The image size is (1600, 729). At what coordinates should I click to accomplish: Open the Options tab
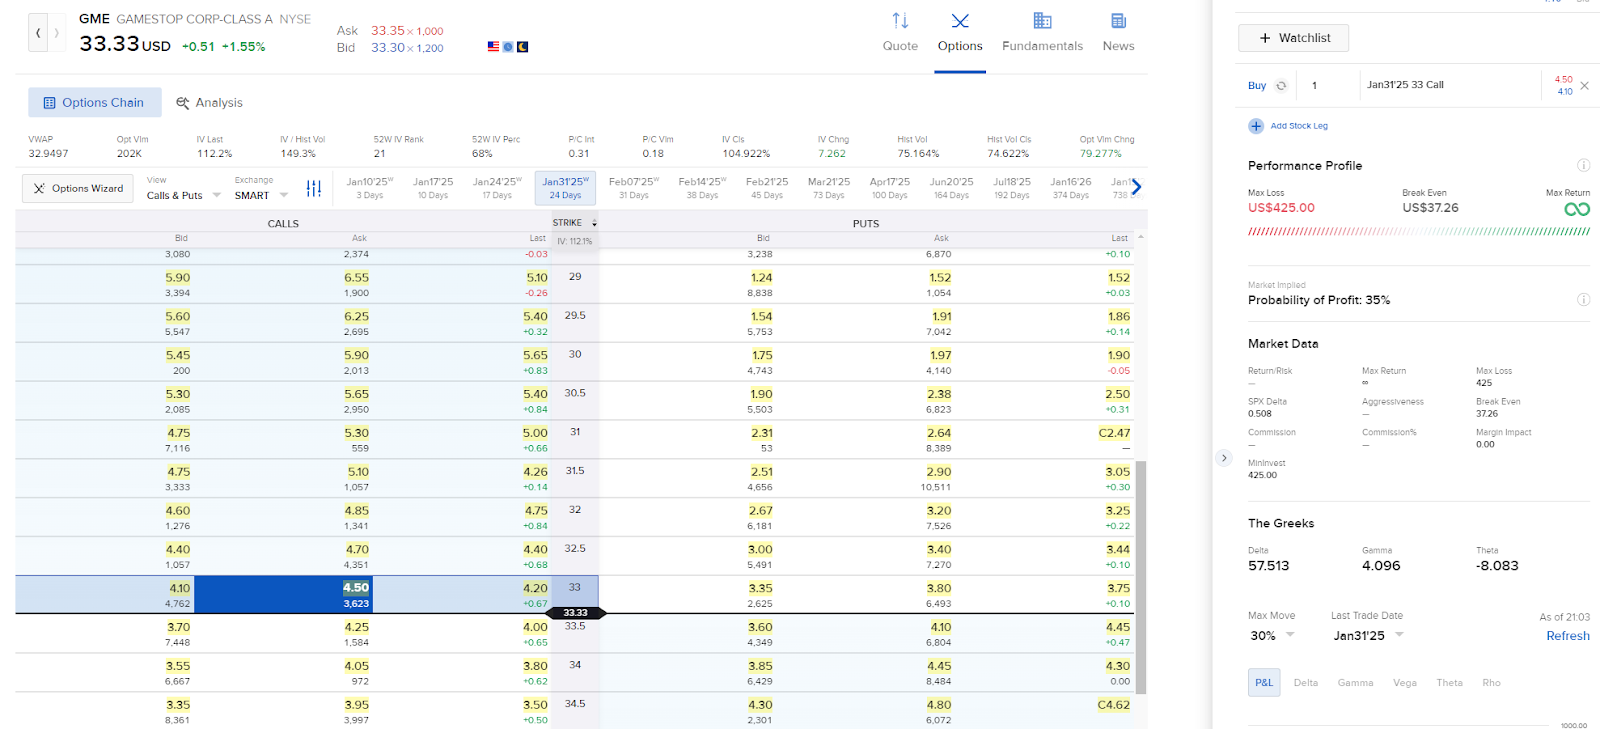(960, 33)
